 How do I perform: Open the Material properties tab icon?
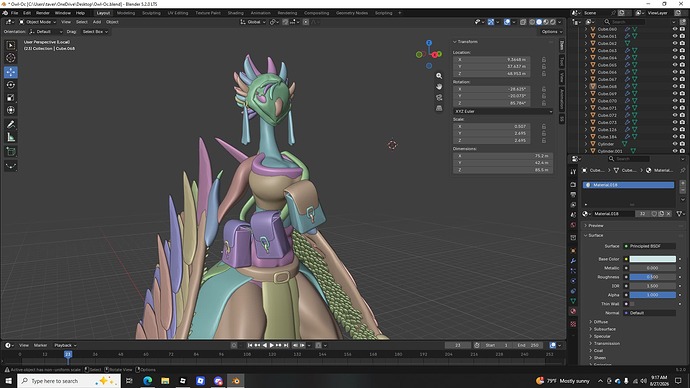(x=573, y=311)
